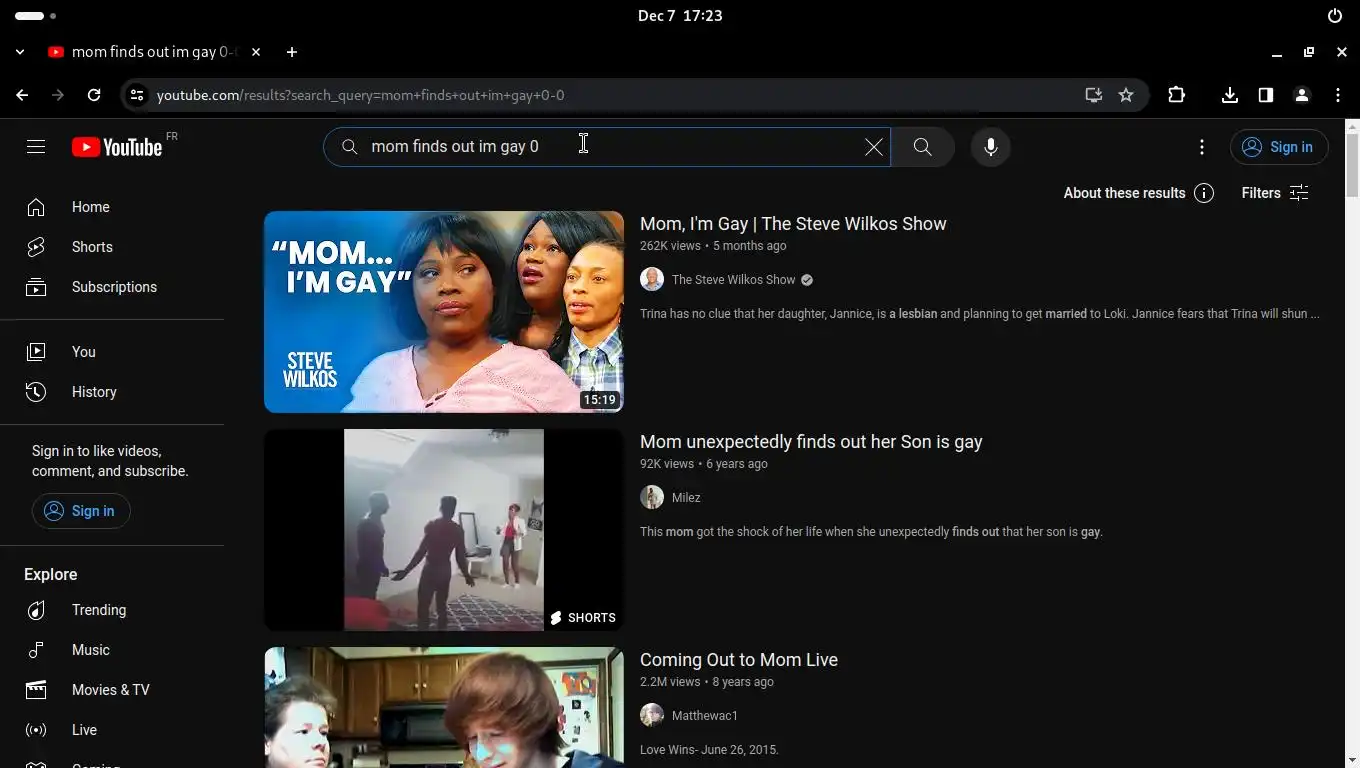Open the site information icon in address bar
1360x768 pixels.
pyautogui.click(x=137, y=95)
